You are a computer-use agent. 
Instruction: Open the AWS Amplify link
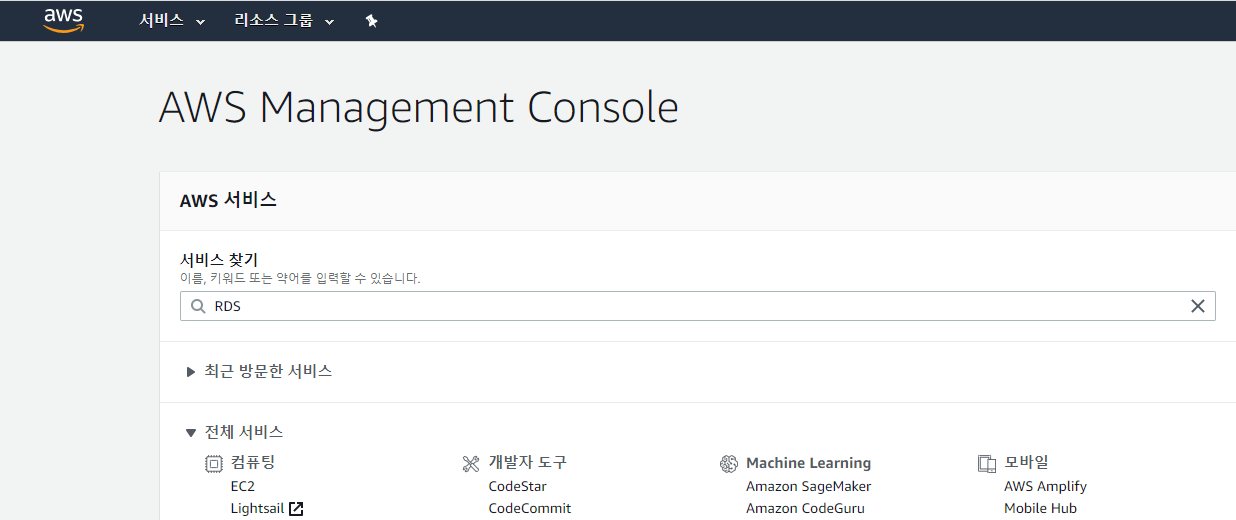click(x=1045, y=486)
